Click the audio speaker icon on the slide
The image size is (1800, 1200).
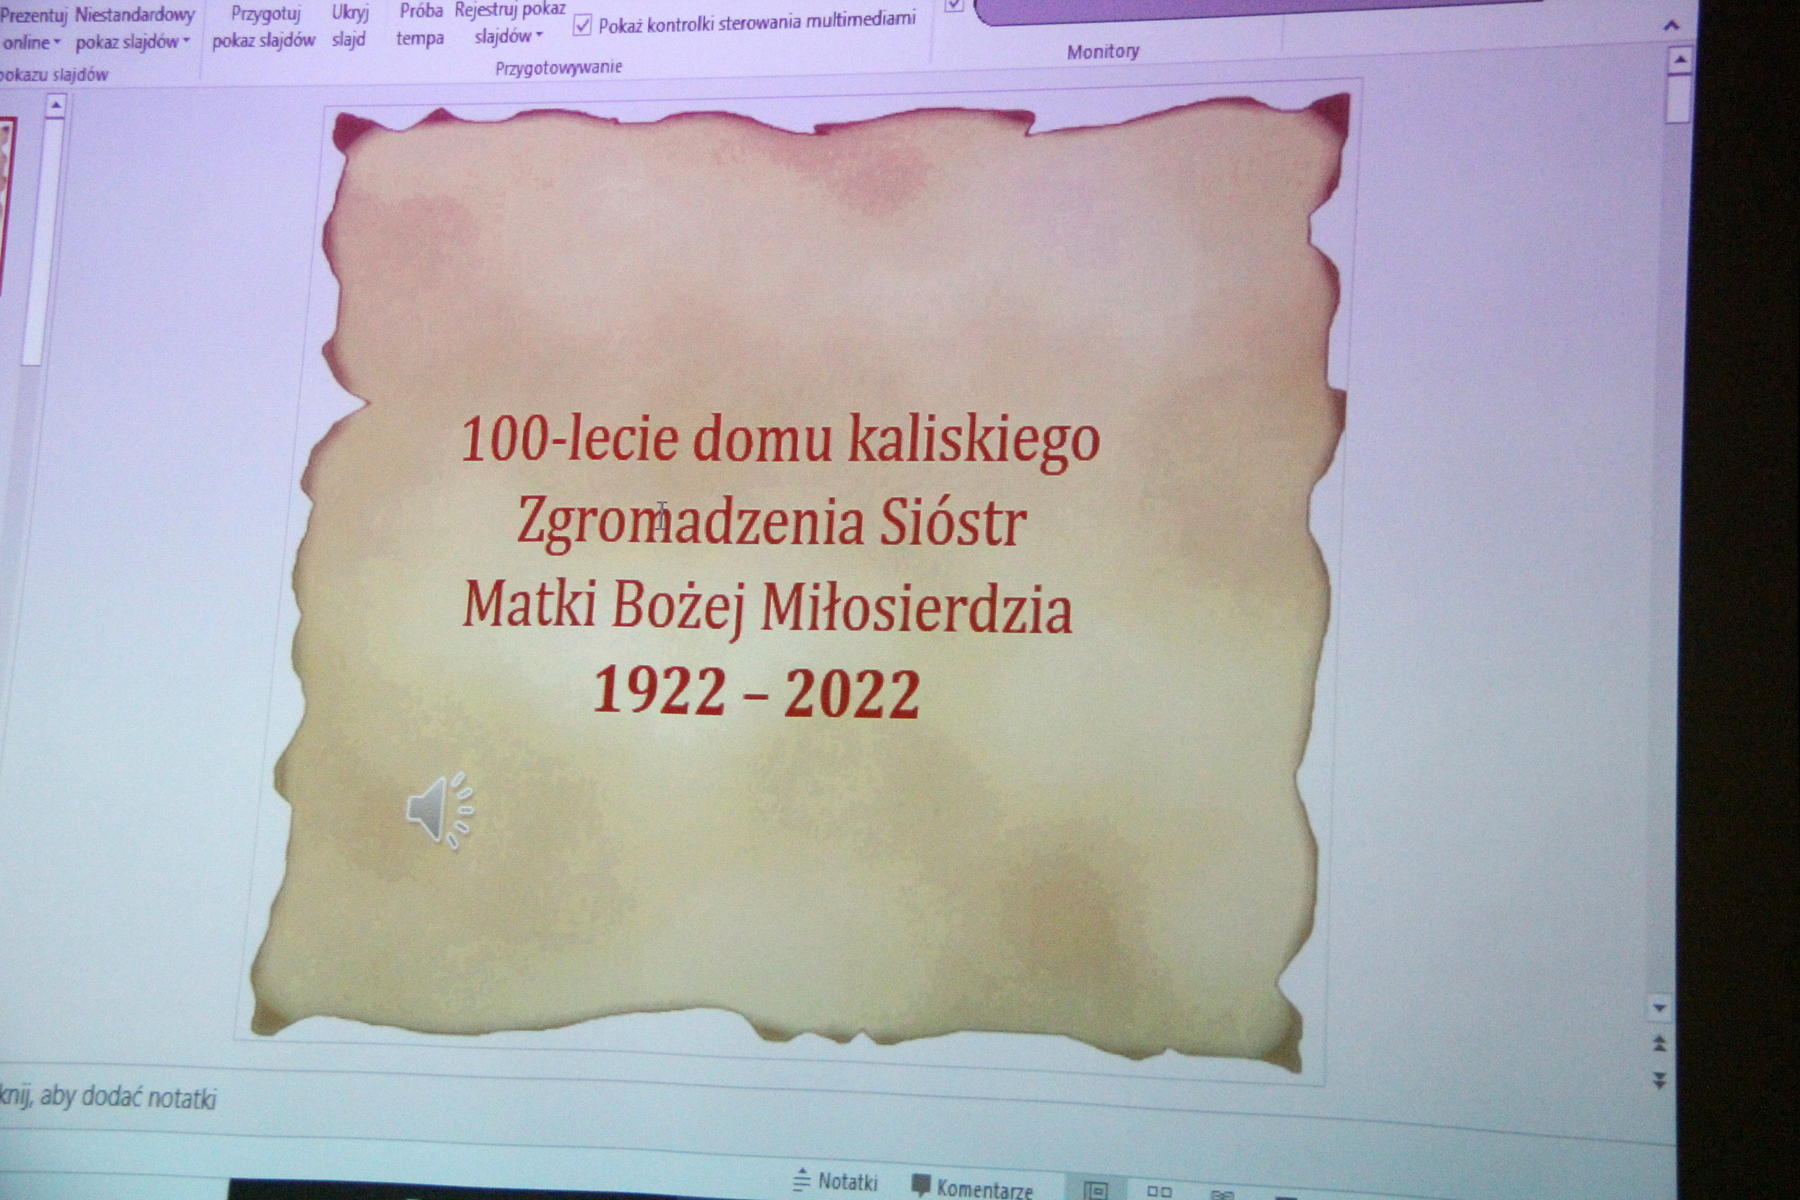pyautogui.click(x=440, y=810)
